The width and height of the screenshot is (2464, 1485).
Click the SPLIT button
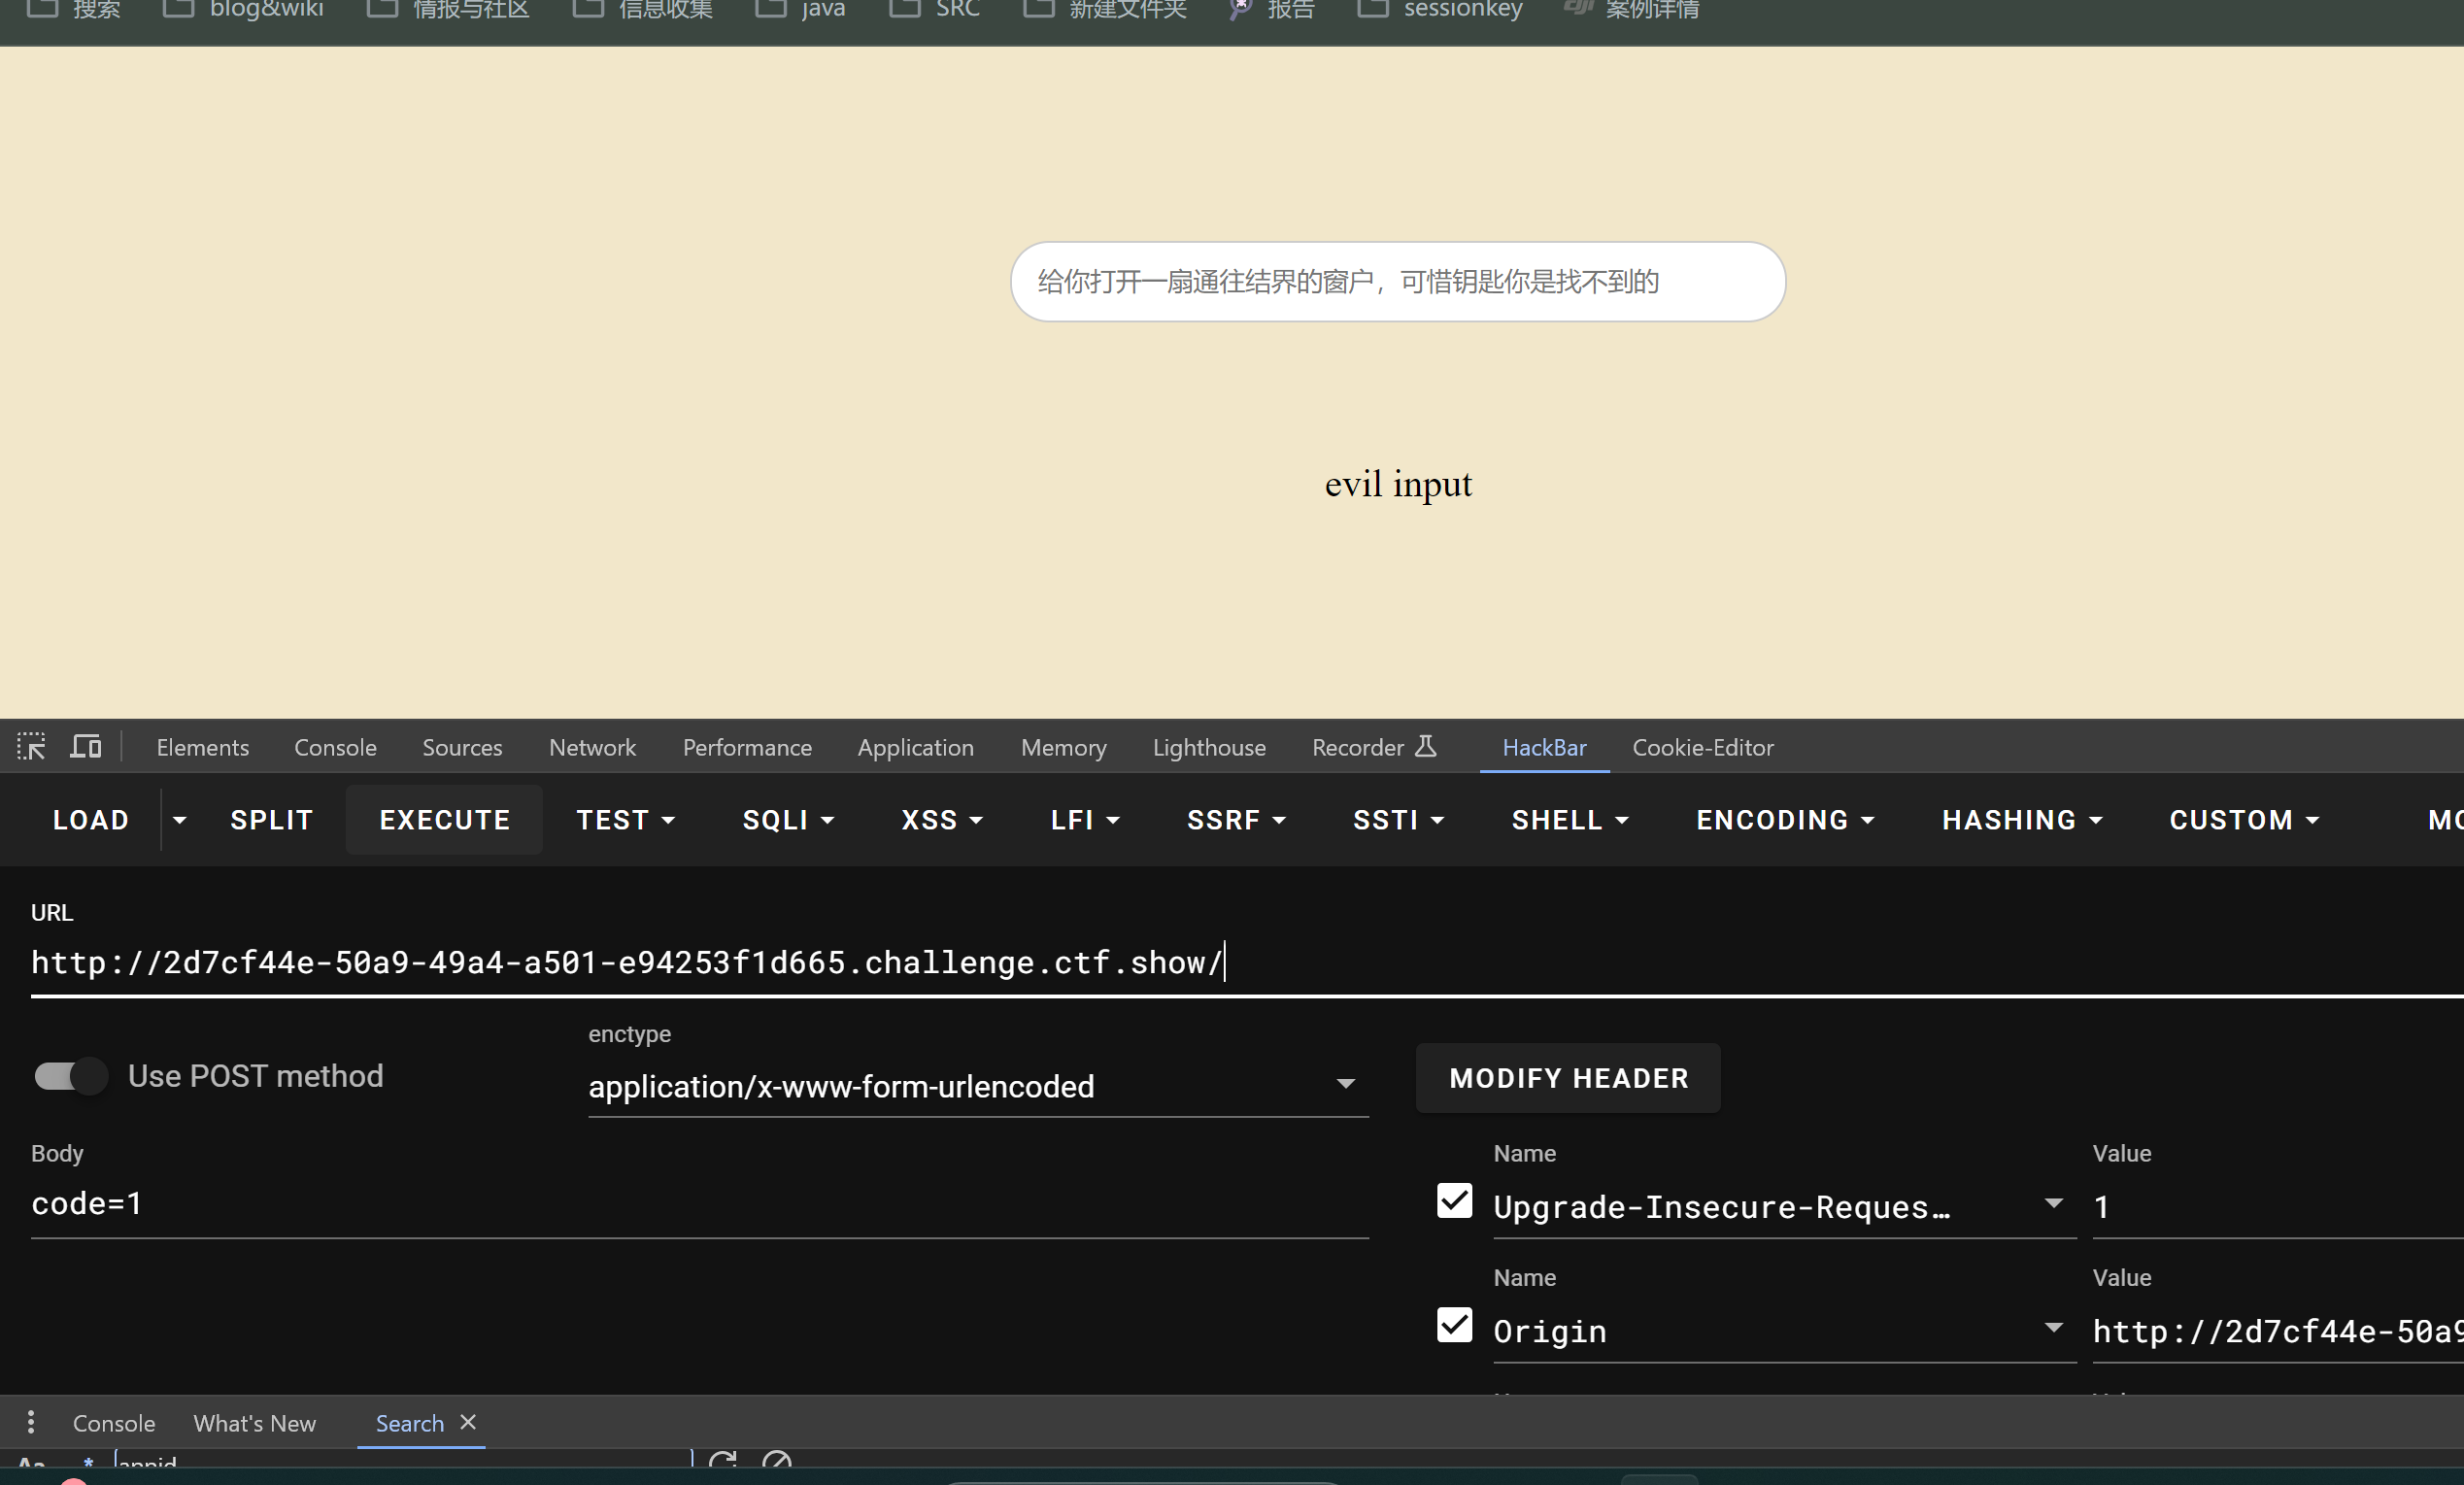point(272,820)
